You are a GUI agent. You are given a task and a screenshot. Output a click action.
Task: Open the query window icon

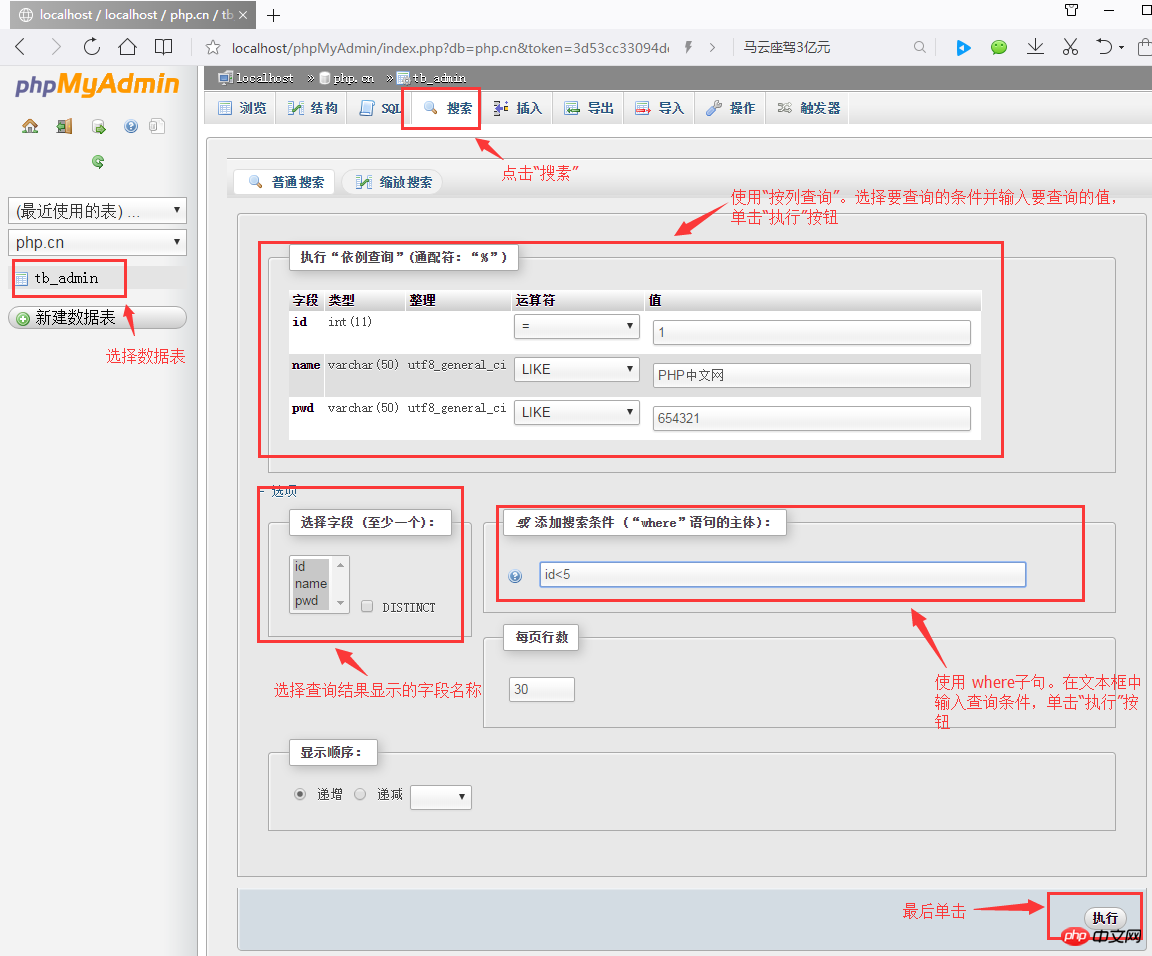(98, 126)
